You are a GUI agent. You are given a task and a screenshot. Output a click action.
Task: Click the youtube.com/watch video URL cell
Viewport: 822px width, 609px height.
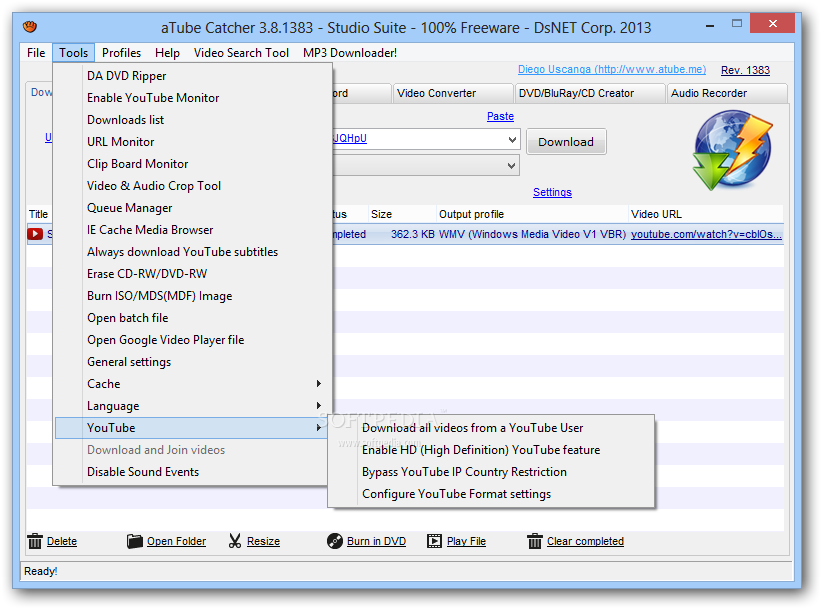[x=706, y=234]
